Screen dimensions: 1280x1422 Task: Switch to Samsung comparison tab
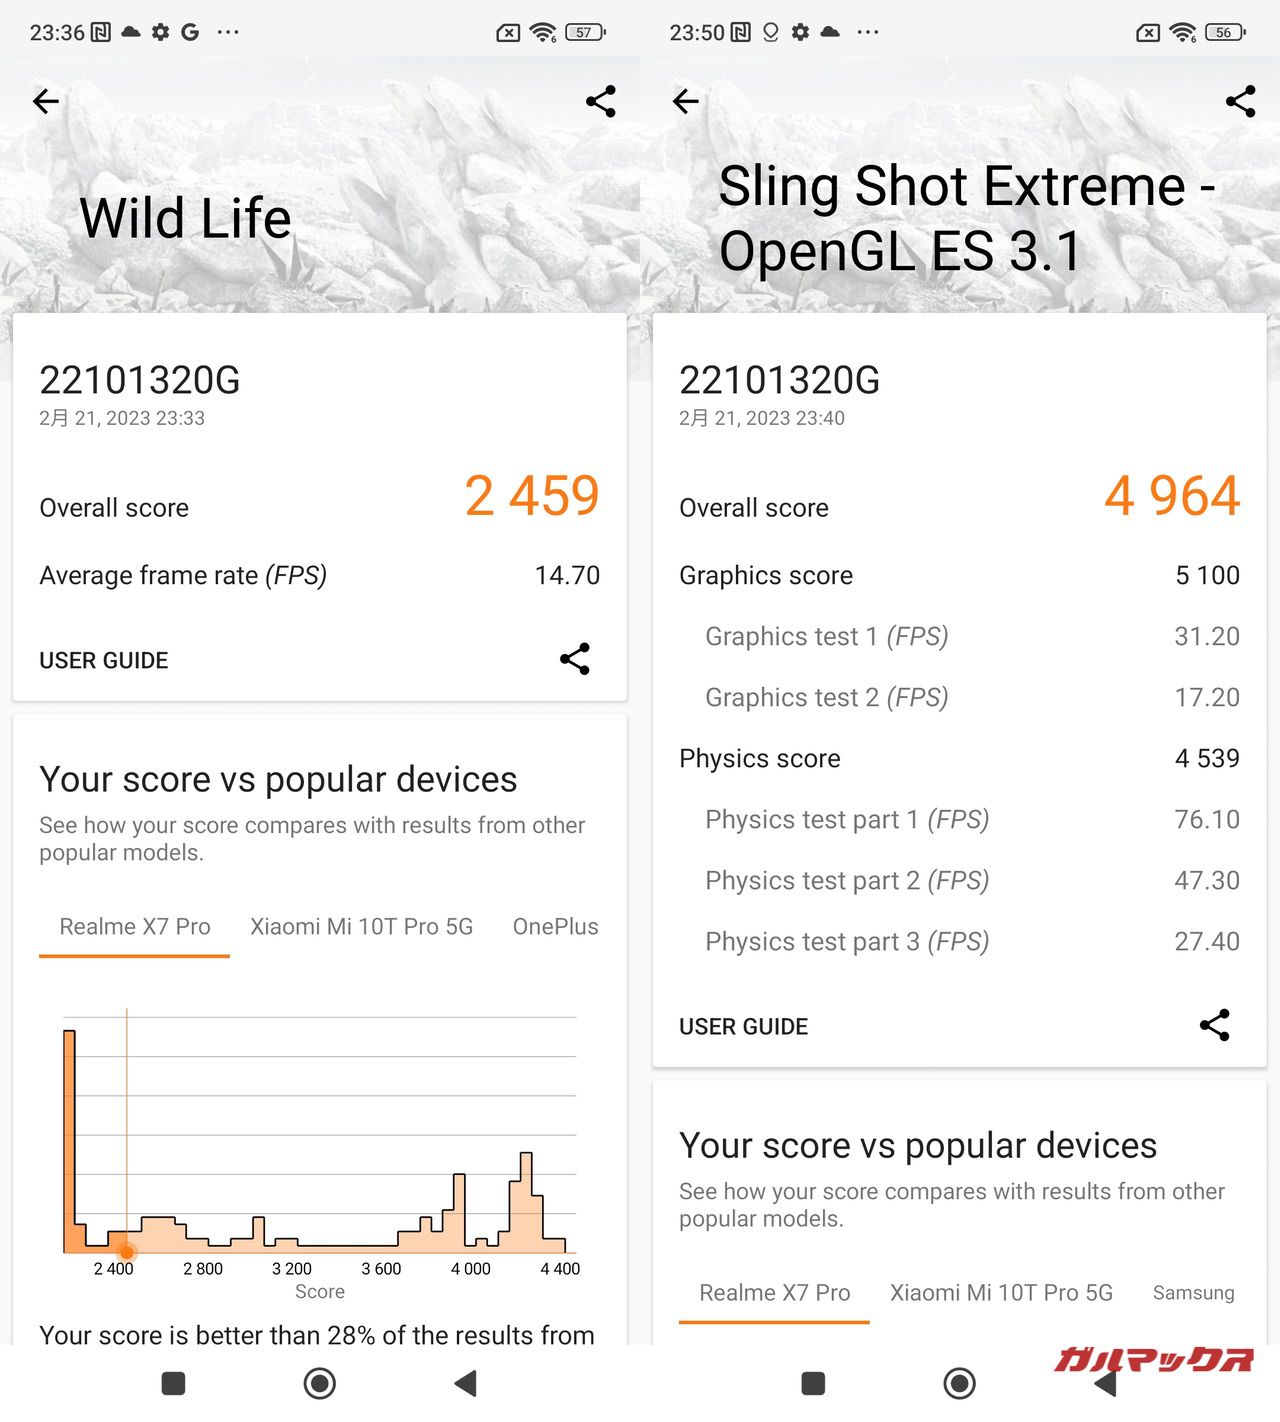[x=1193, y=1293]
